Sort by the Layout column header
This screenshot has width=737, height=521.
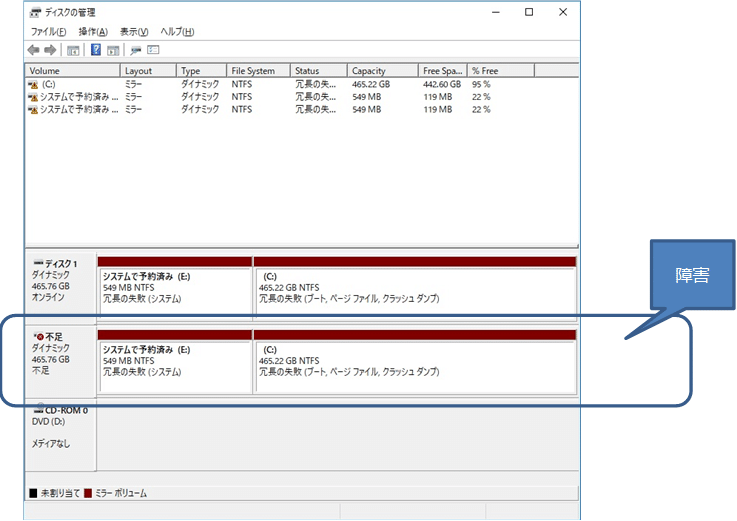tap(149, 71)
